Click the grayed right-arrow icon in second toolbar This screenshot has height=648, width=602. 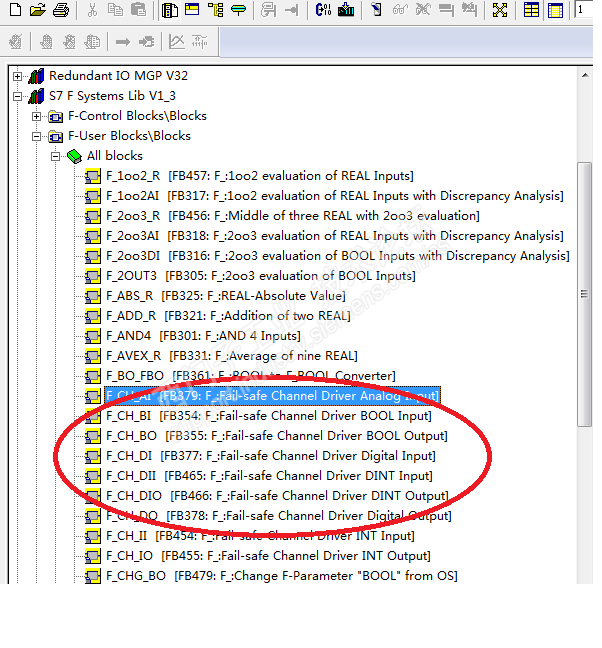point(123,42)
